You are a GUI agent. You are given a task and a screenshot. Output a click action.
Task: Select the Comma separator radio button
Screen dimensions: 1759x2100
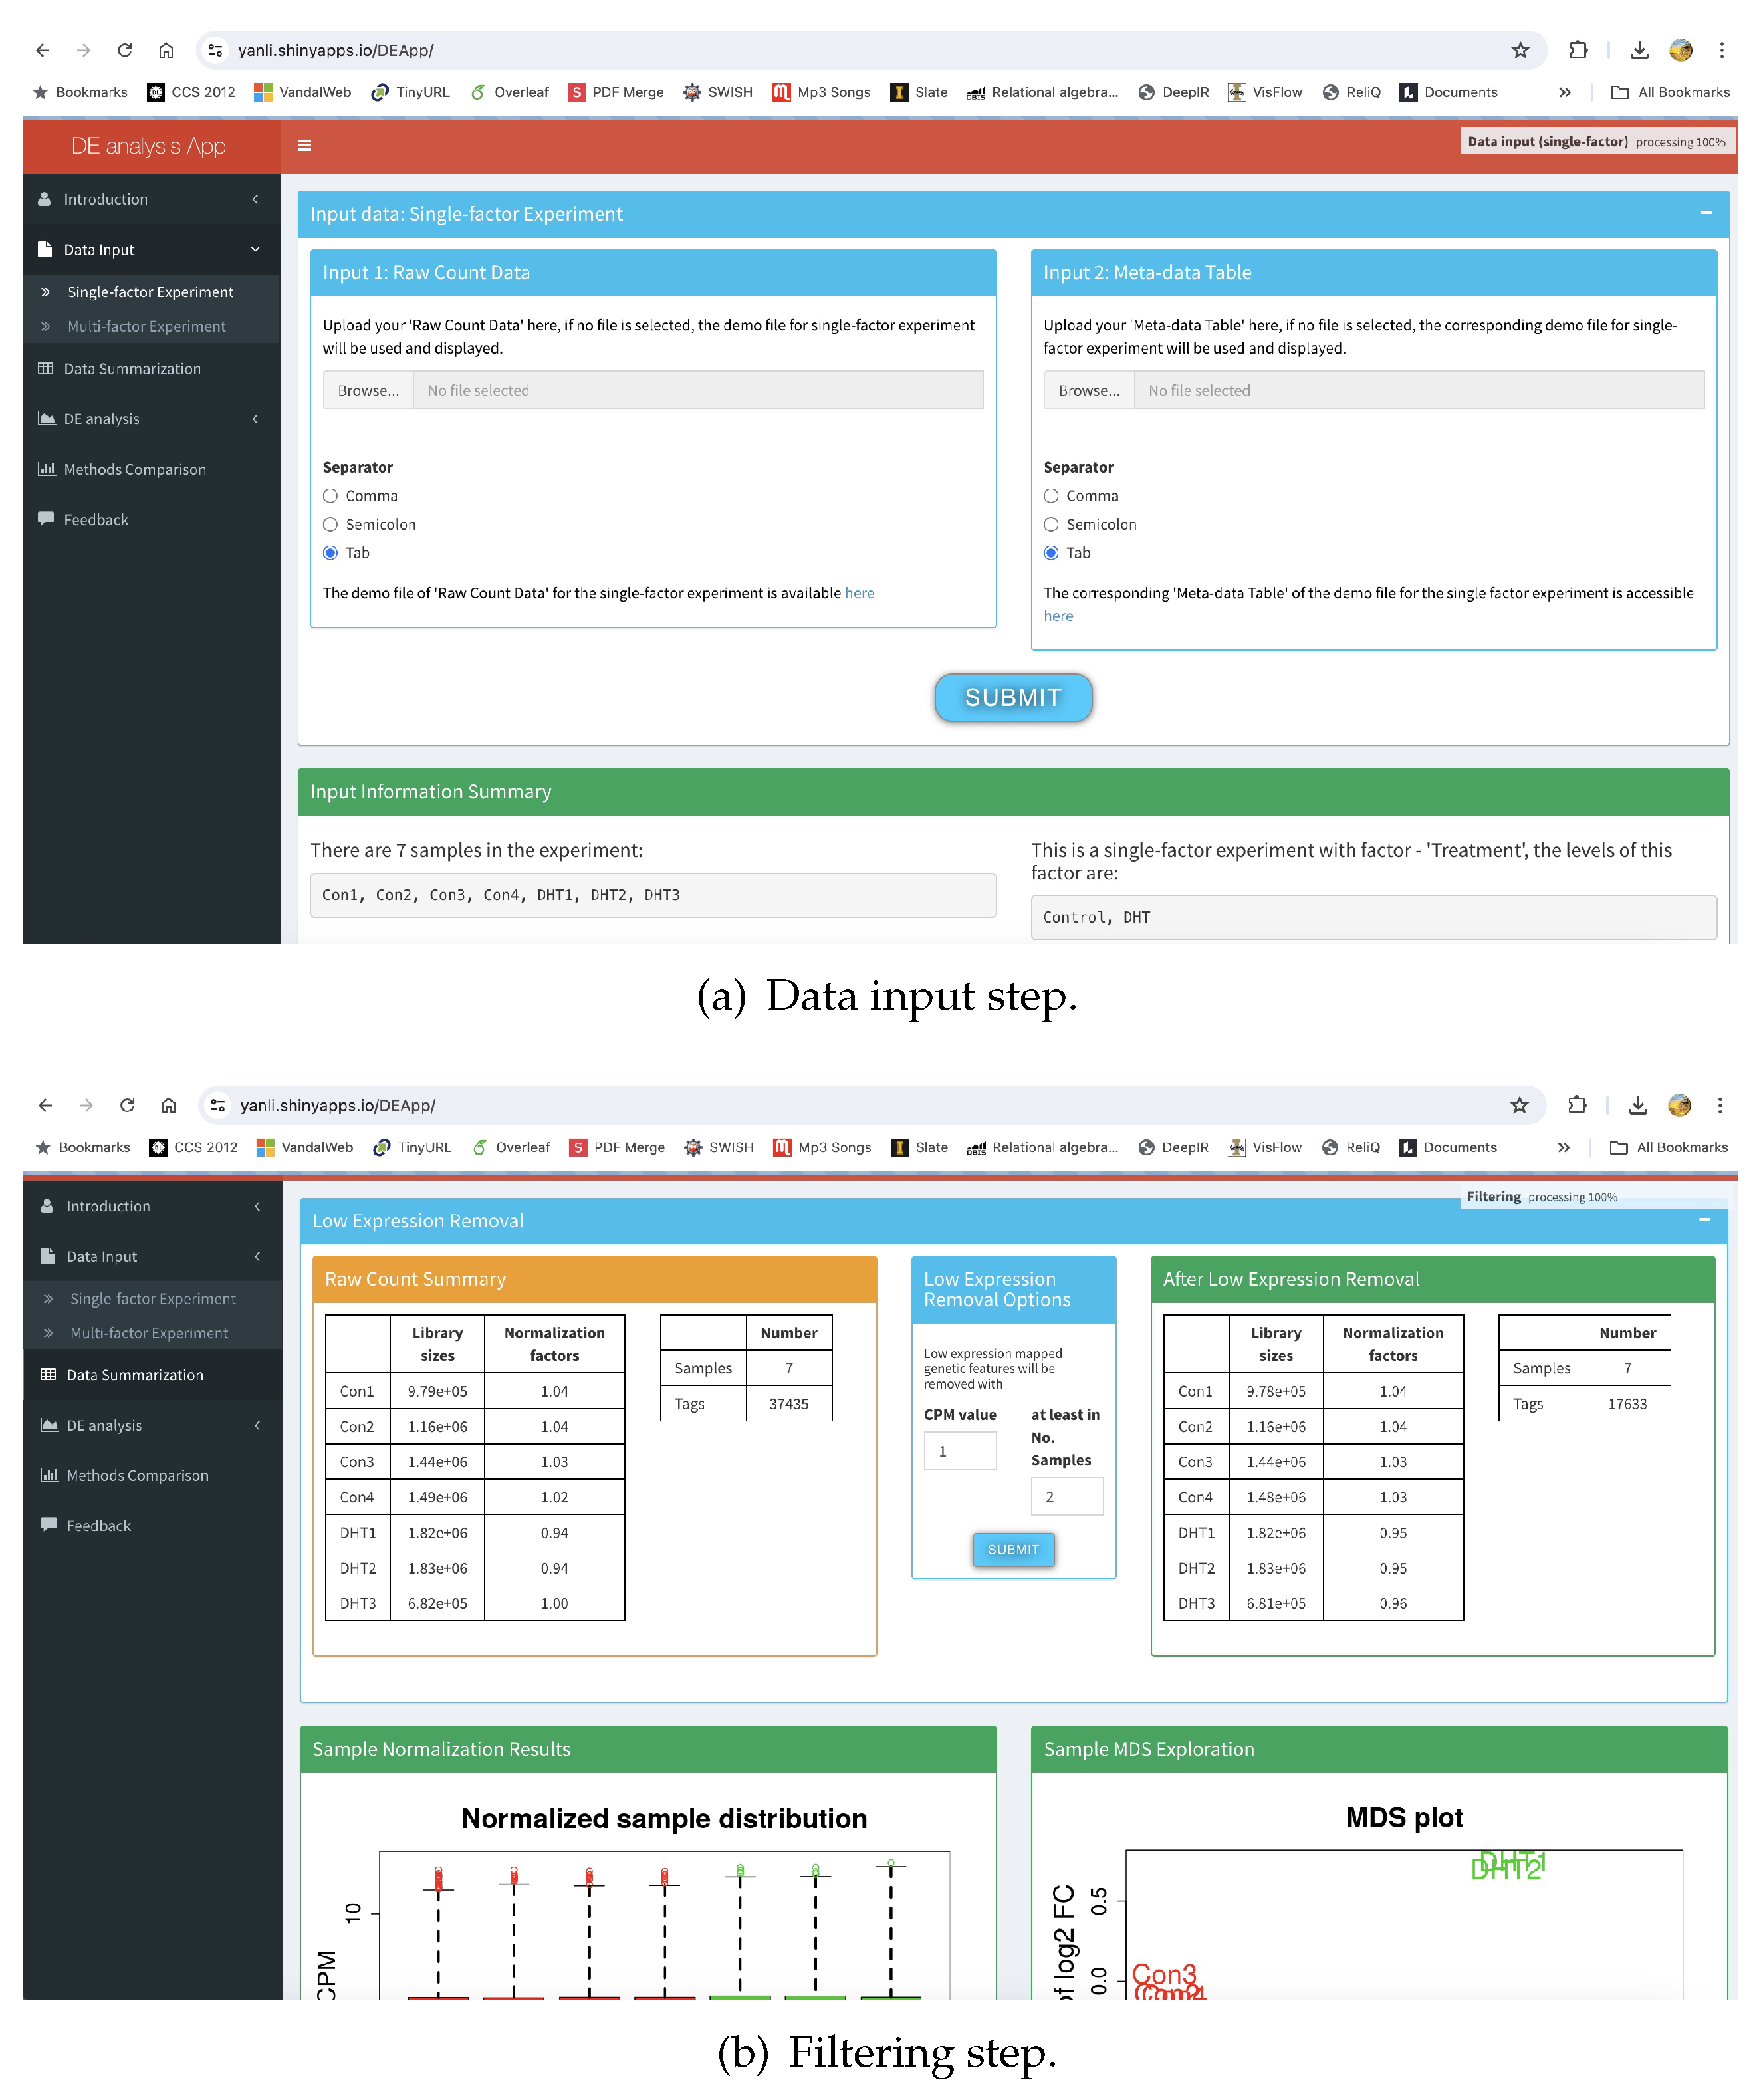click(x=335, y=495)
